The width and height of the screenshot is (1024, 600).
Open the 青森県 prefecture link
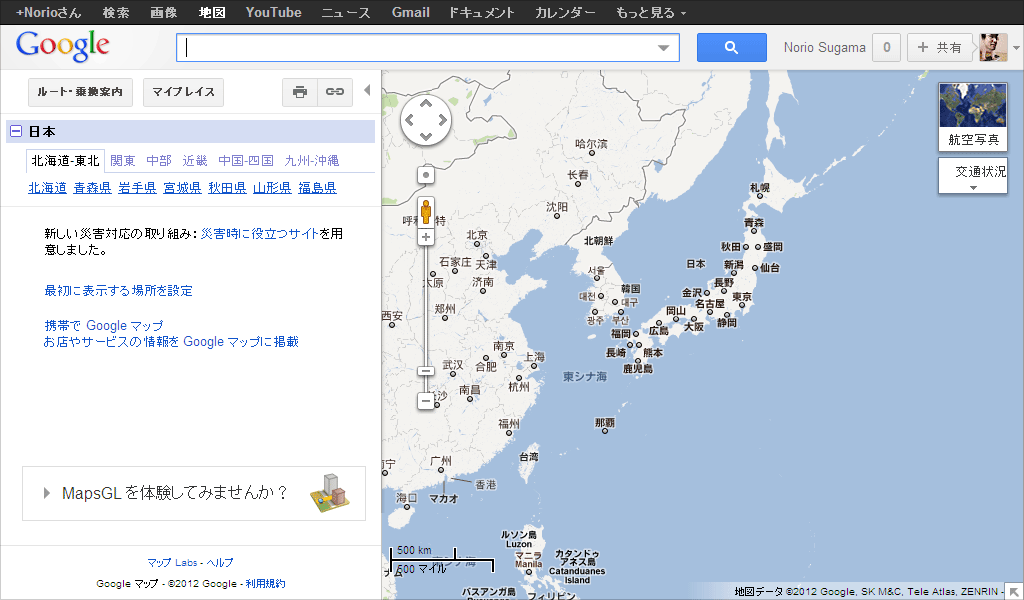click(93, 188)
